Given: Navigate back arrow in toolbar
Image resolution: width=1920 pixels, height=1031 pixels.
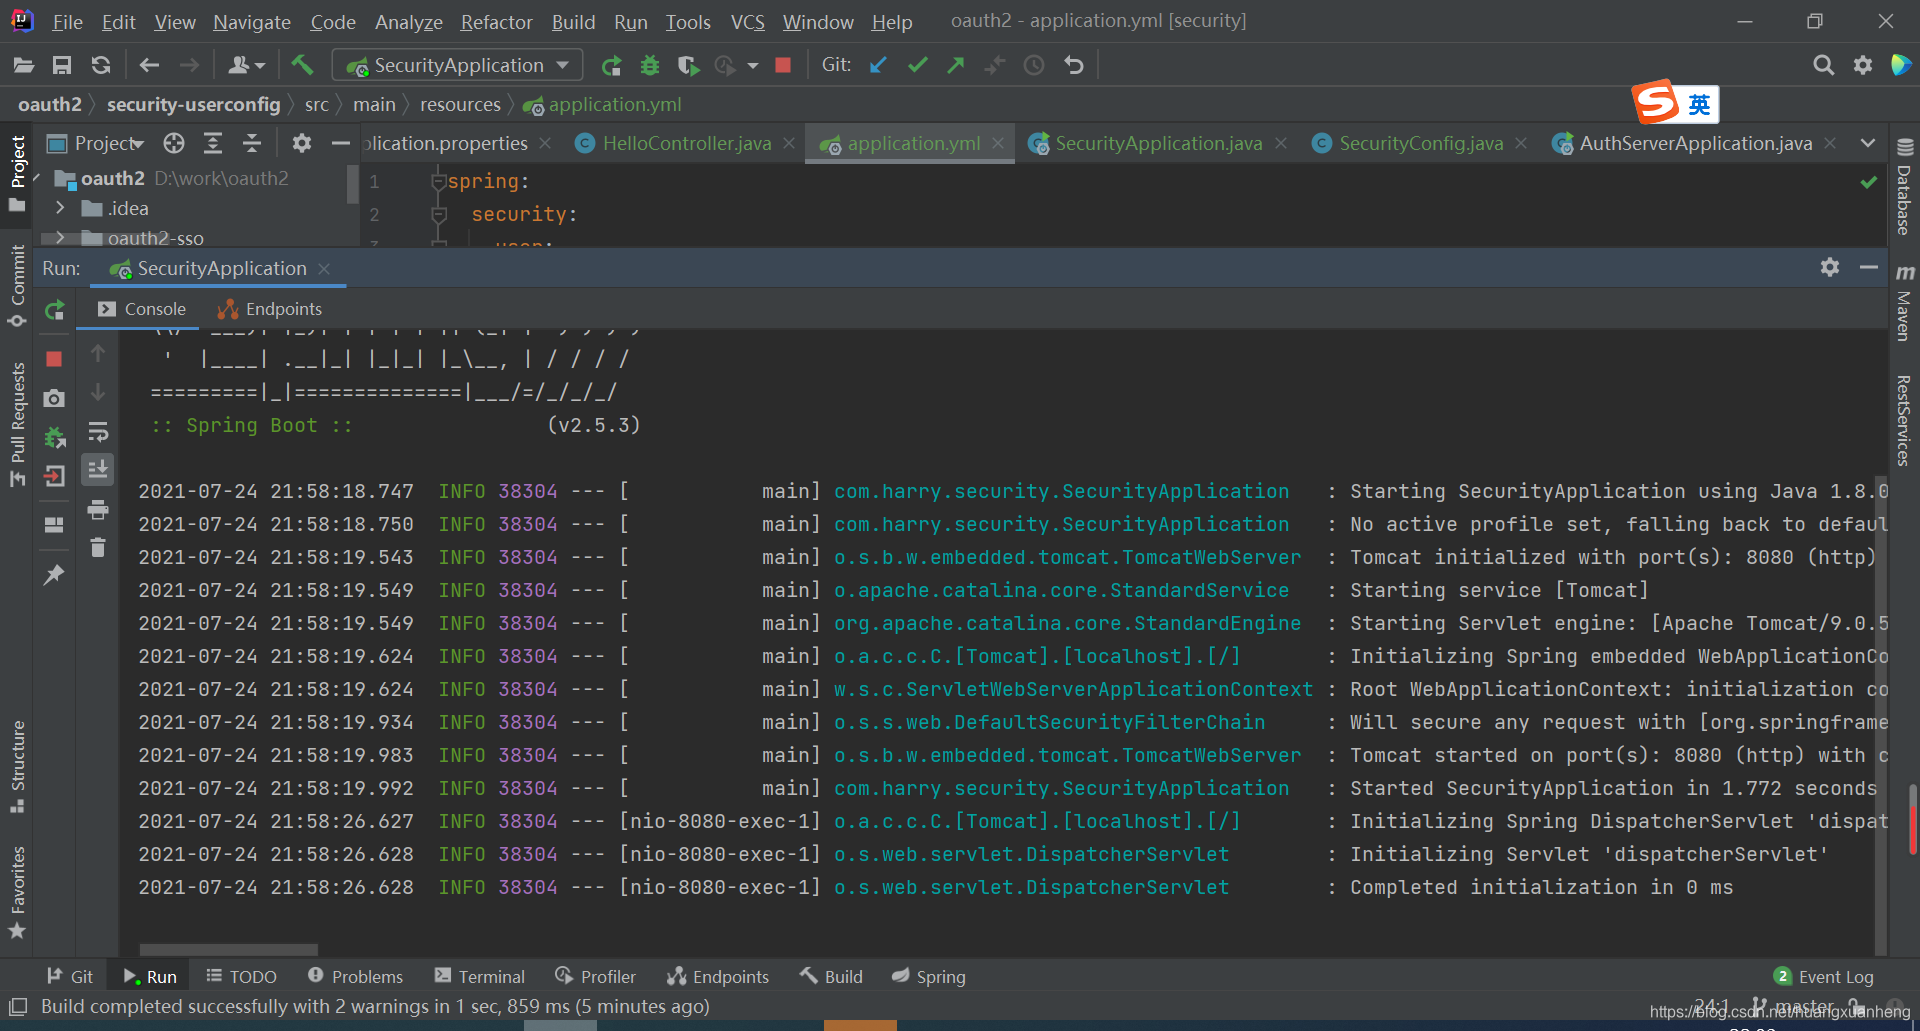Looking at the screenshot, I should 150,66.
